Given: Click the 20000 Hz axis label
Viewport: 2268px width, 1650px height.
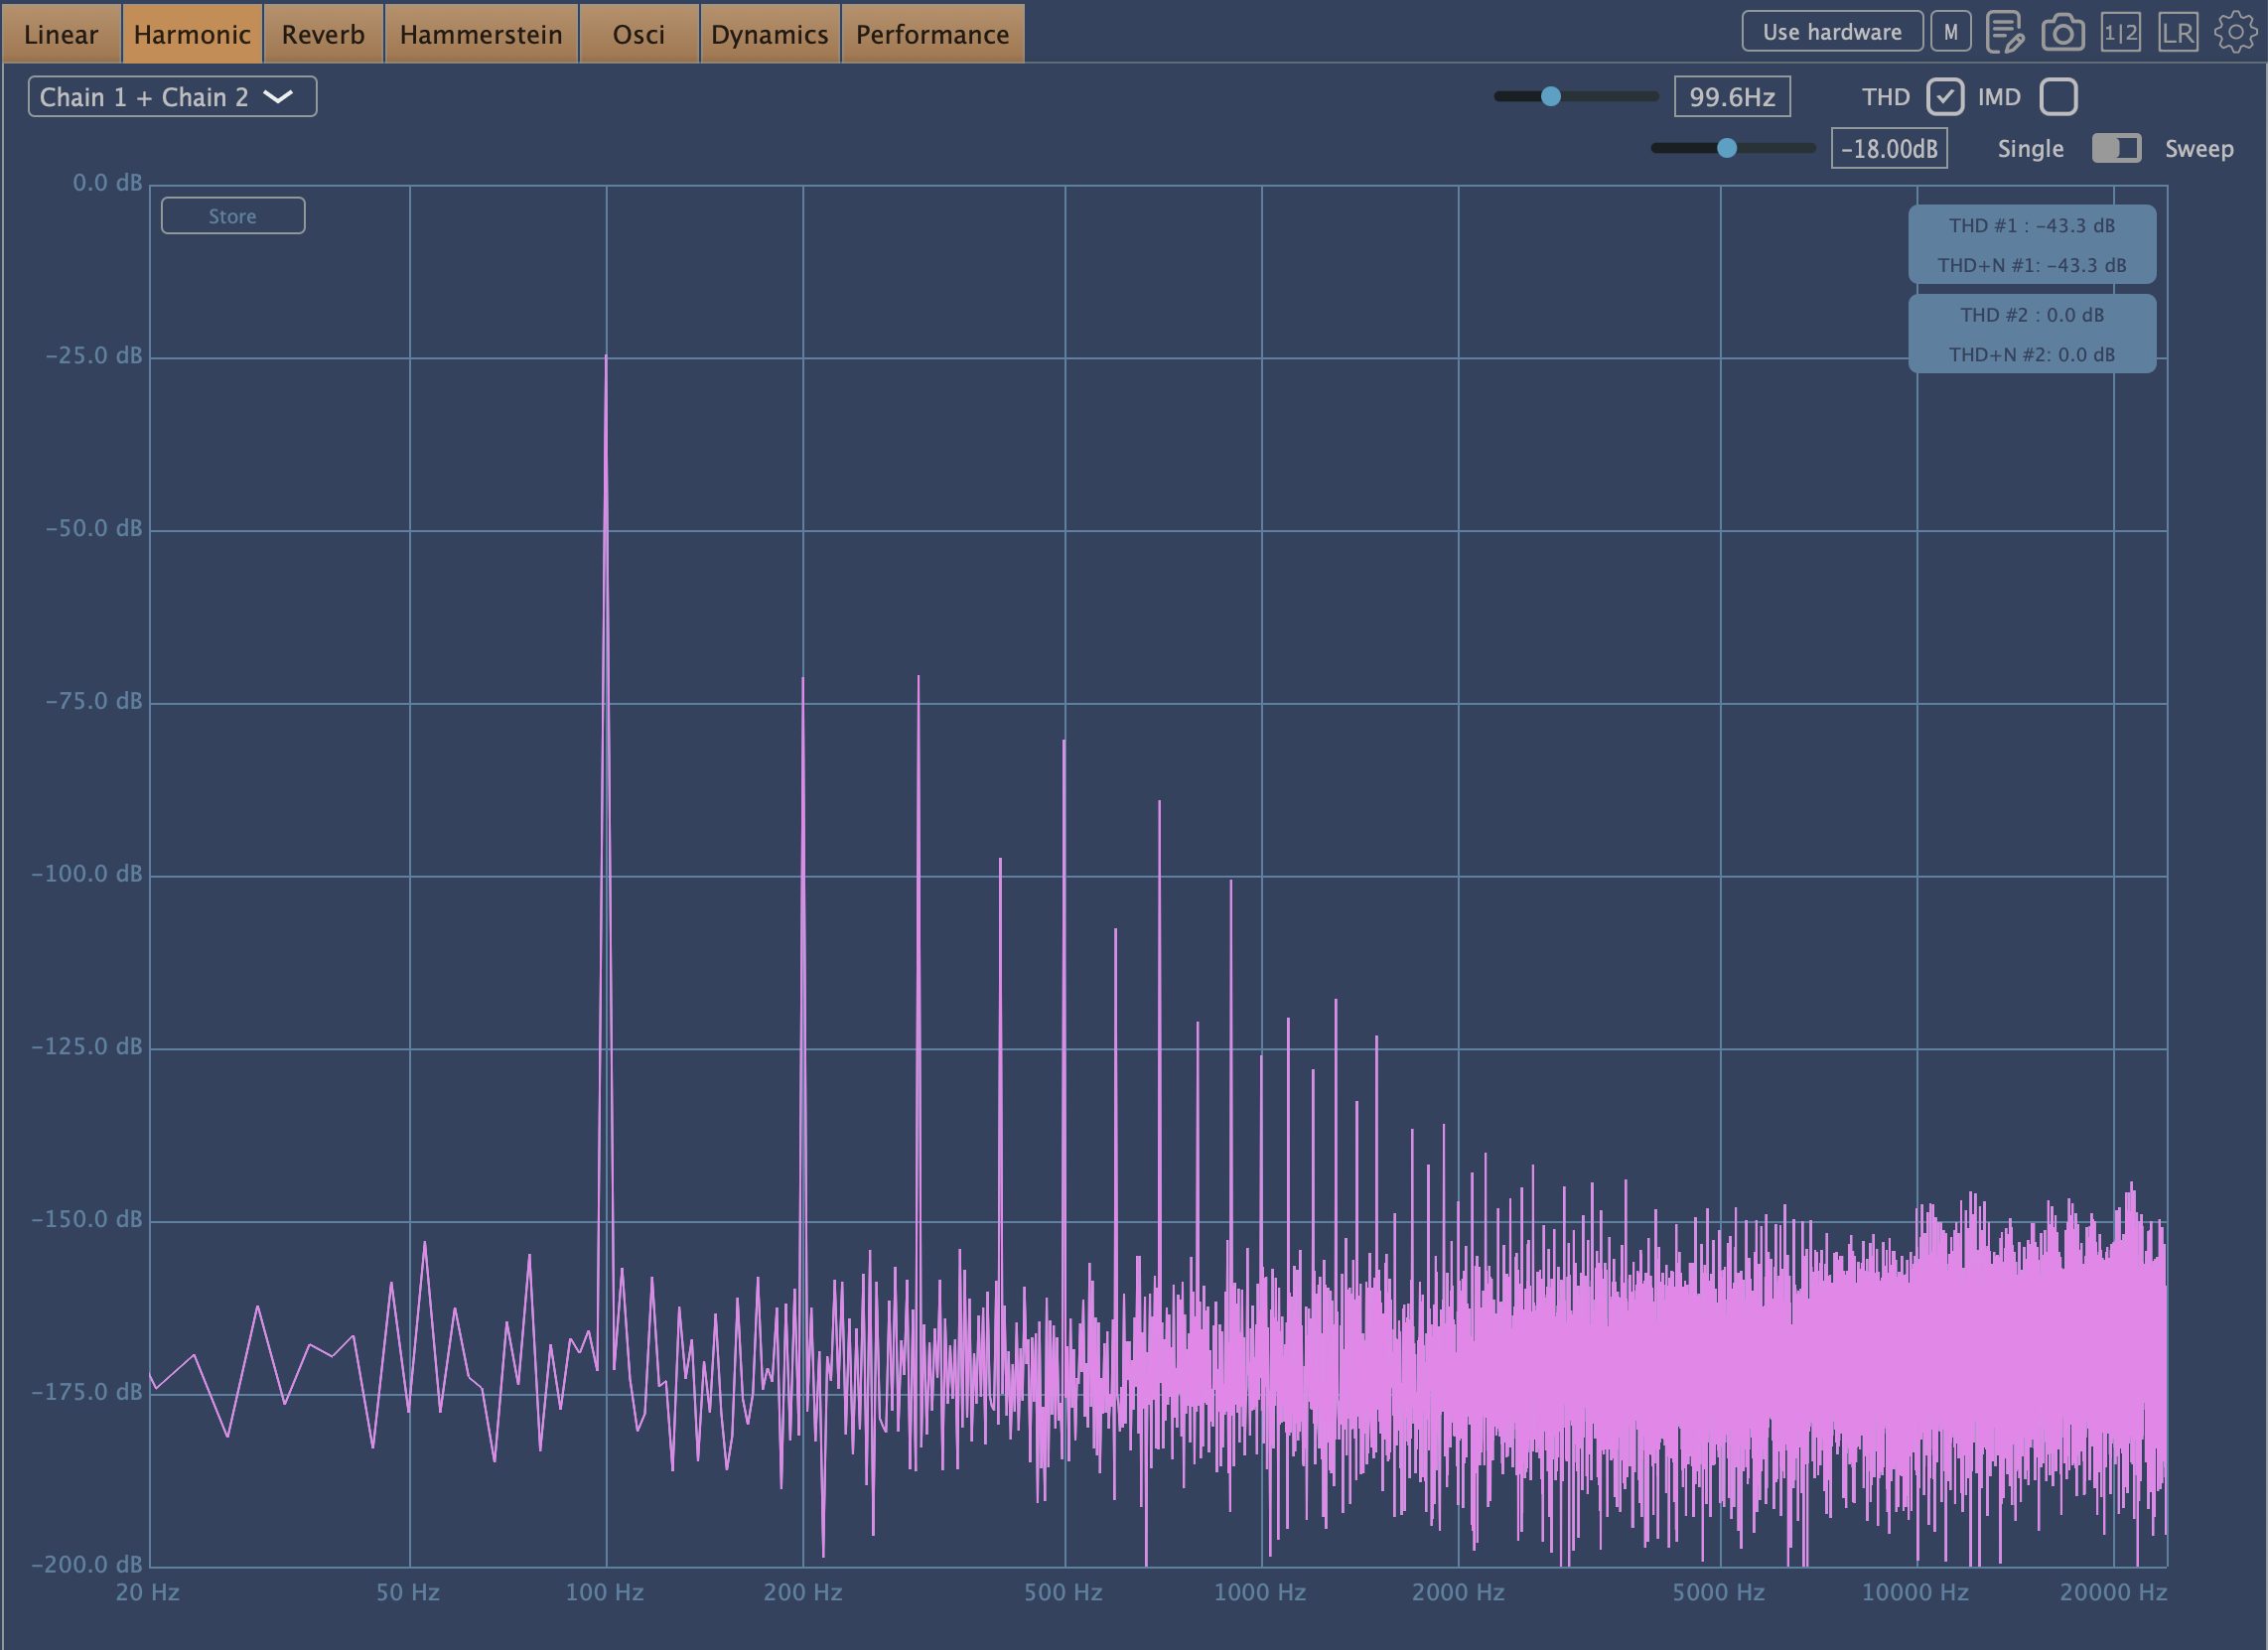Looking at the screenshot, I should 2113,1593.
